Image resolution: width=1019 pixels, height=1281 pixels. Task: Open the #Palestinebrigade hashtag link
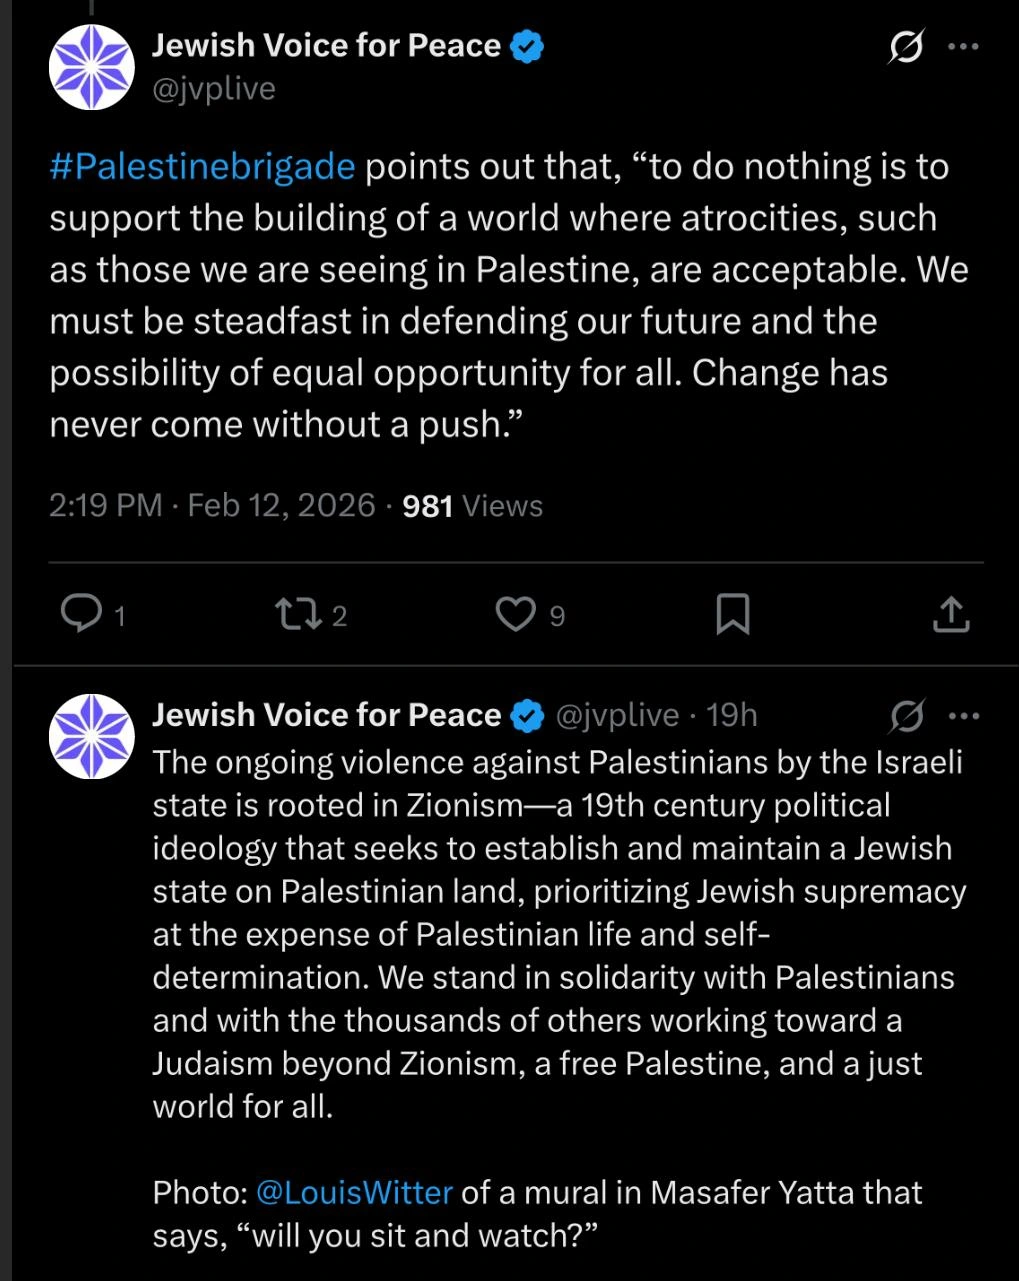click(x=202, y=166)
